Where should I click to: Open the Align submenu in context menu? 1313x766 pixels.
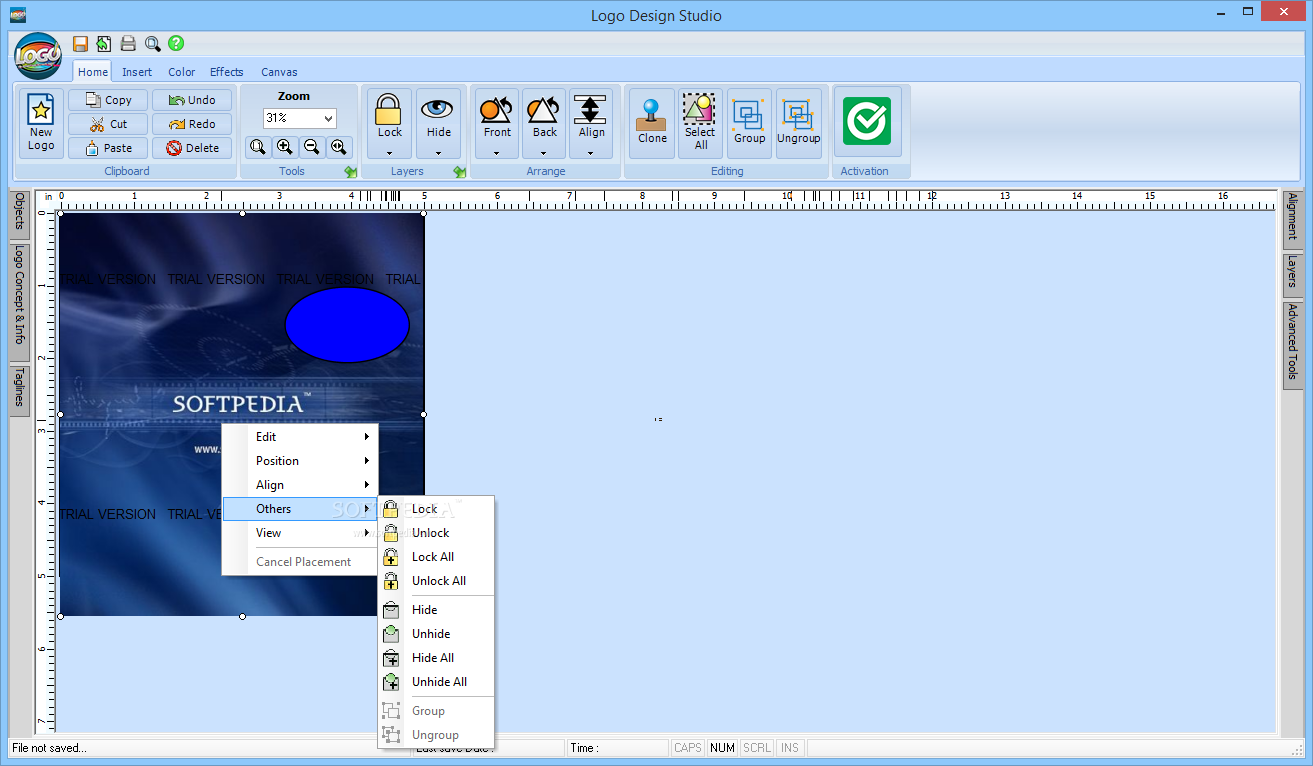(300, 485)
